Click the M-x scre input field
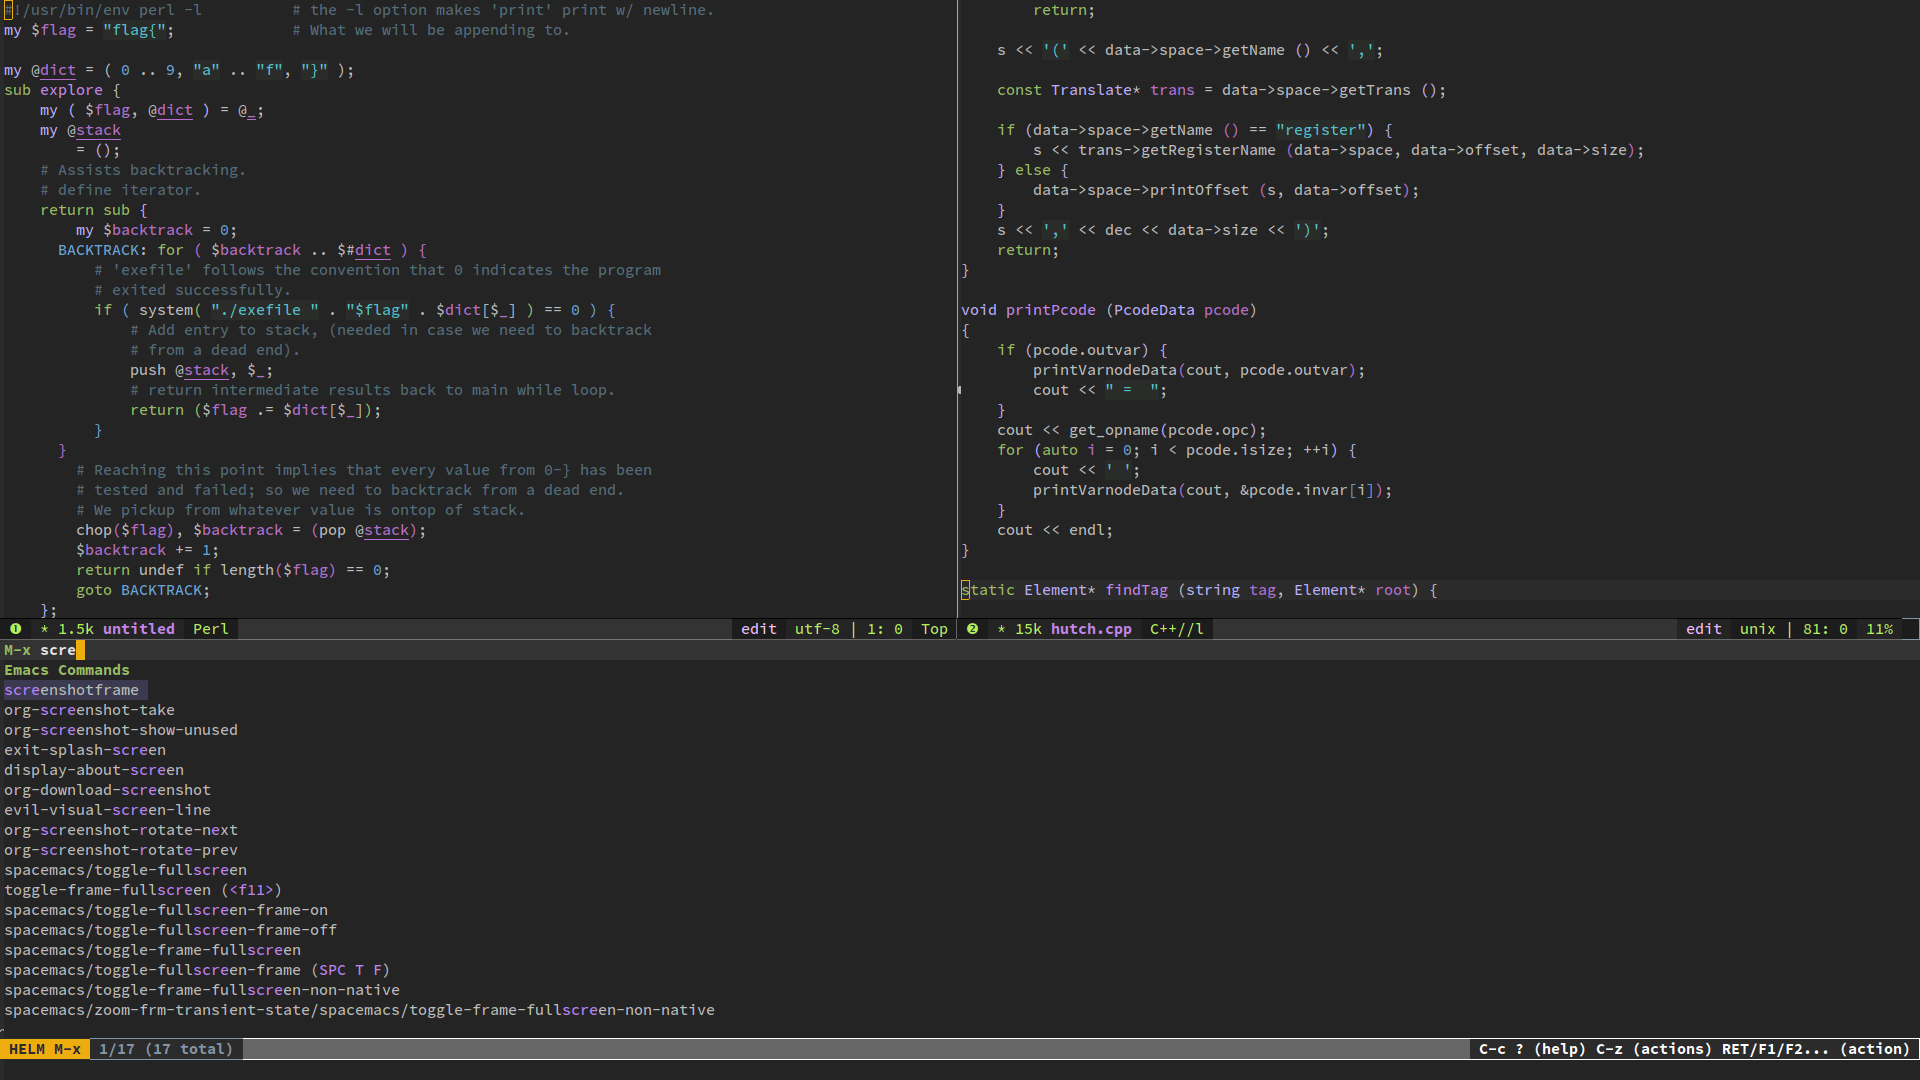The width and height of the screenshot is (1920, 1080). (960, 650)
